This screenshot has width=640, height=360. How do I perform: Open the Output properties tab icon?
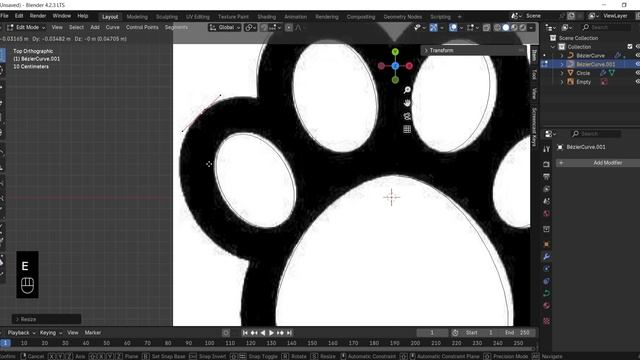[x=547, y=177]
